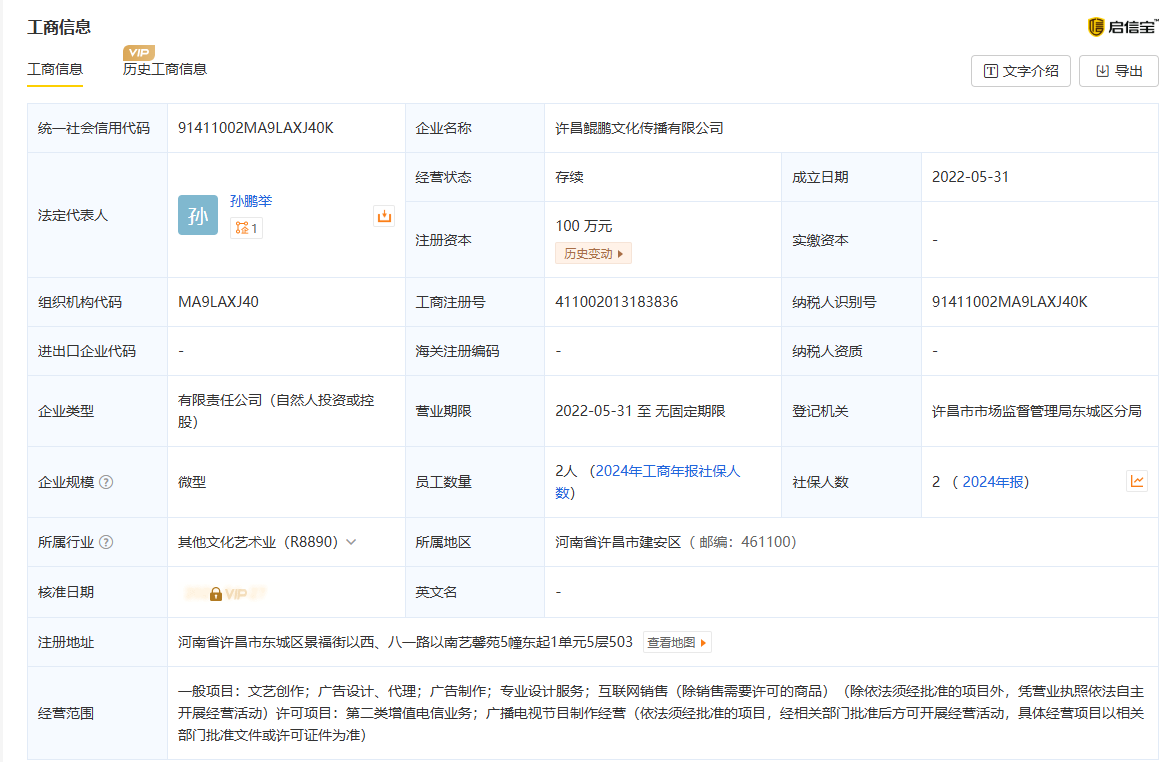The height and width of the screenshot is (762, 1171).
Task: Click the 文字介绍 button
Action: pos(1020,71)
